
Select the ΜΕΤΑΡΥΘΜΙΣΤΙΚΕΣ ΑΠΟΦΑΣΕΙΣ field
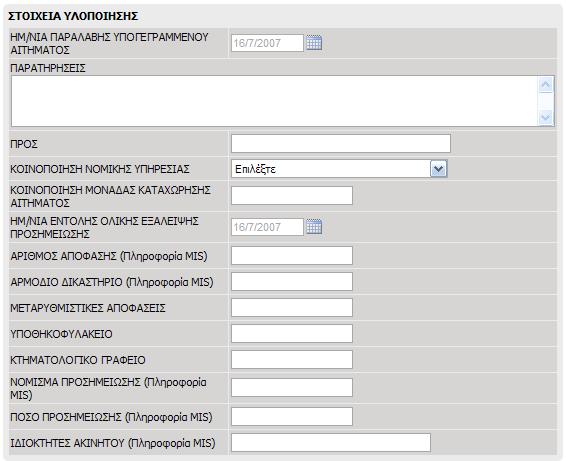tap(292, 308)
